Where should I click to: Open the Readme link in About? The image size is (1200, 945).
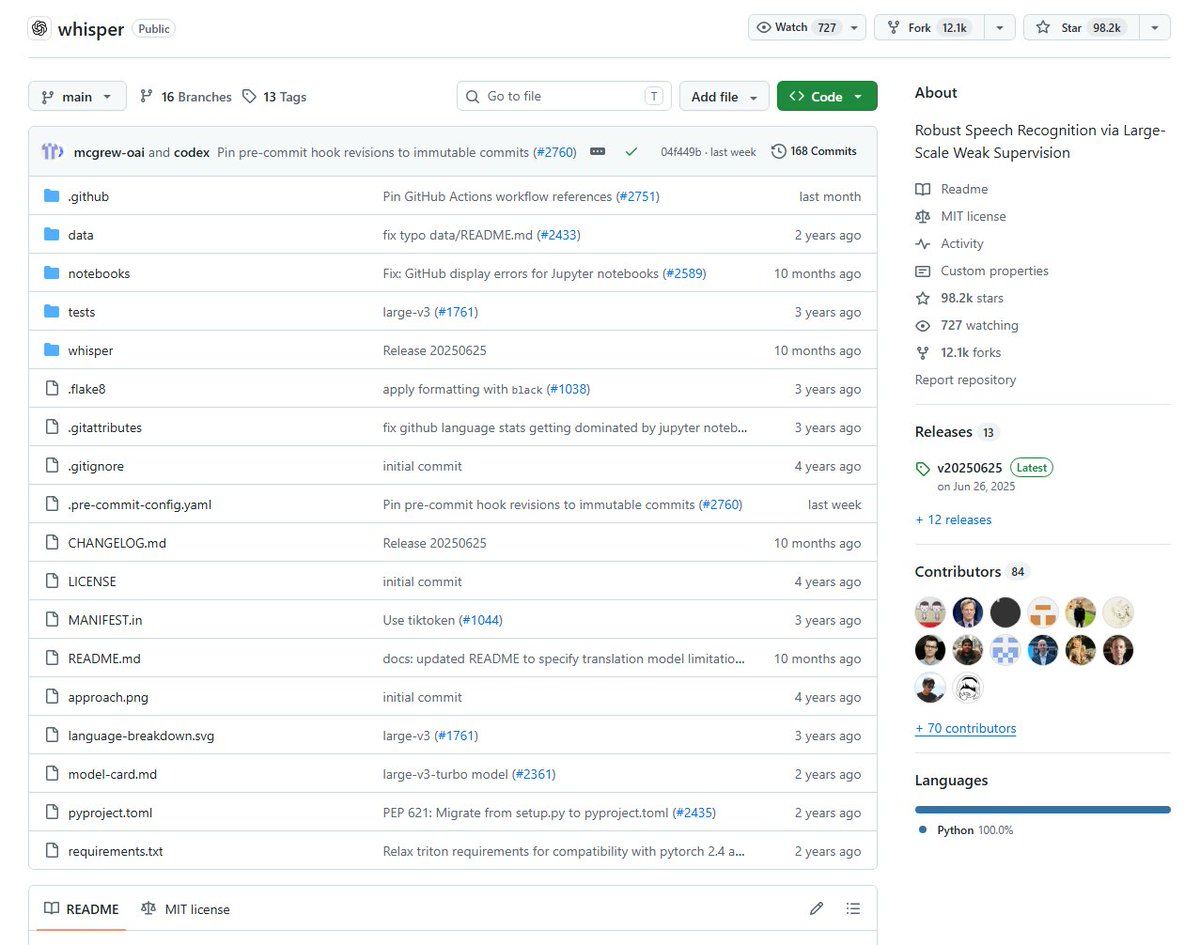[951, 189]
